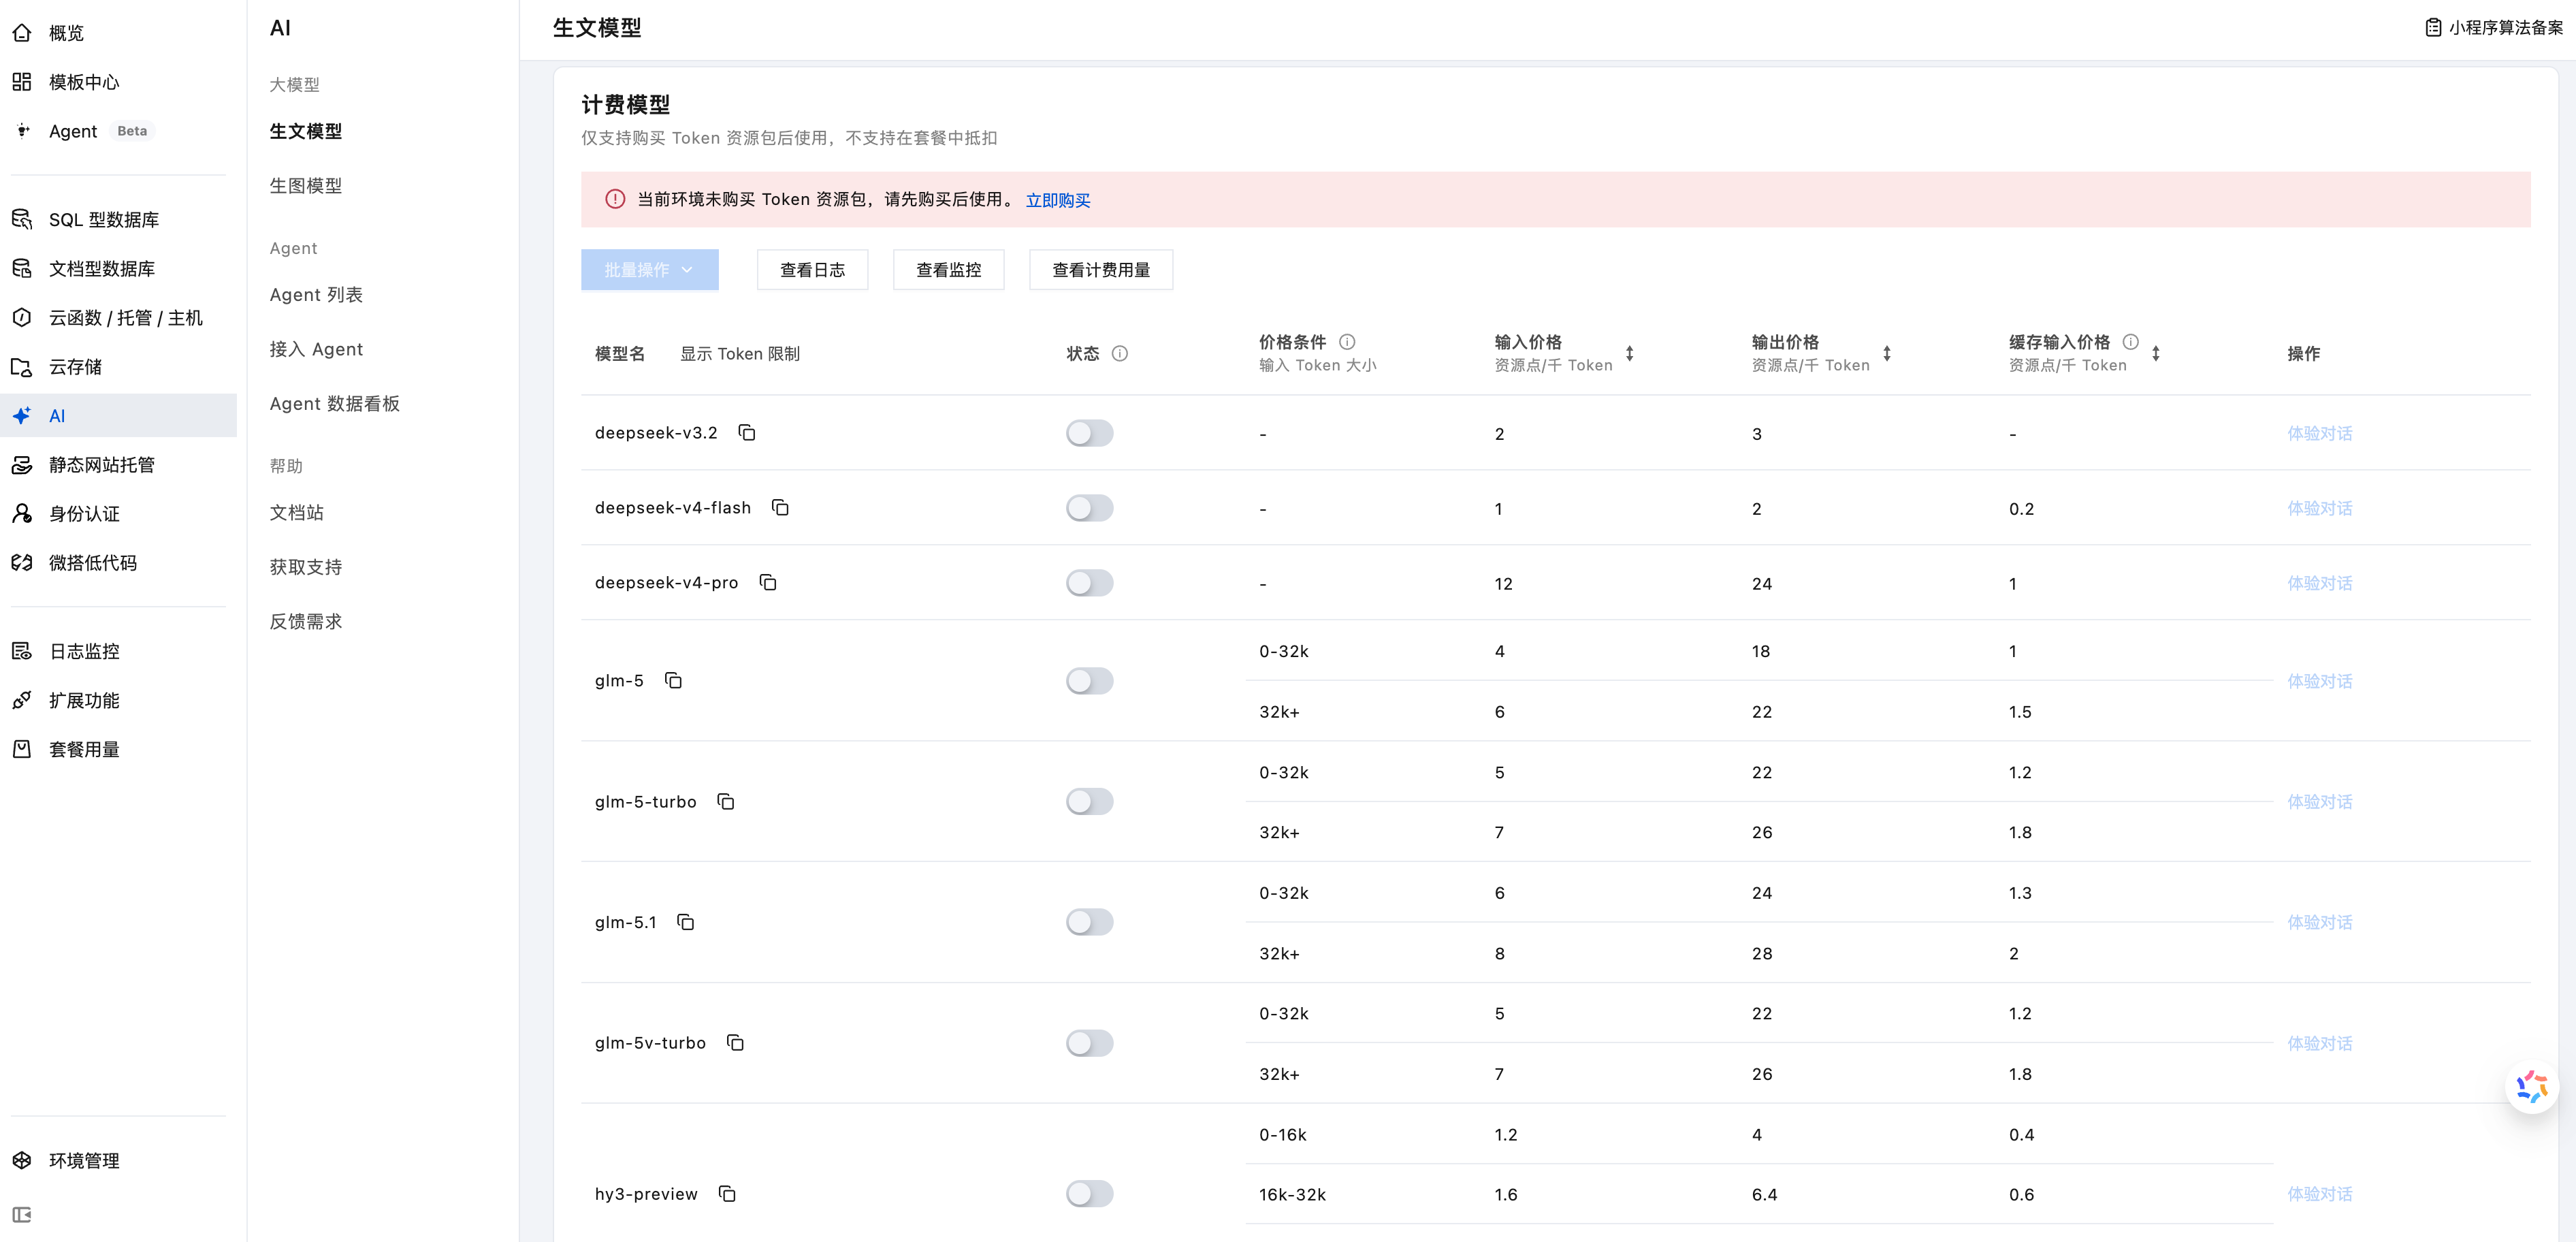Click 体验对话 for hy3-preview

click(x=2320, y=1194)
